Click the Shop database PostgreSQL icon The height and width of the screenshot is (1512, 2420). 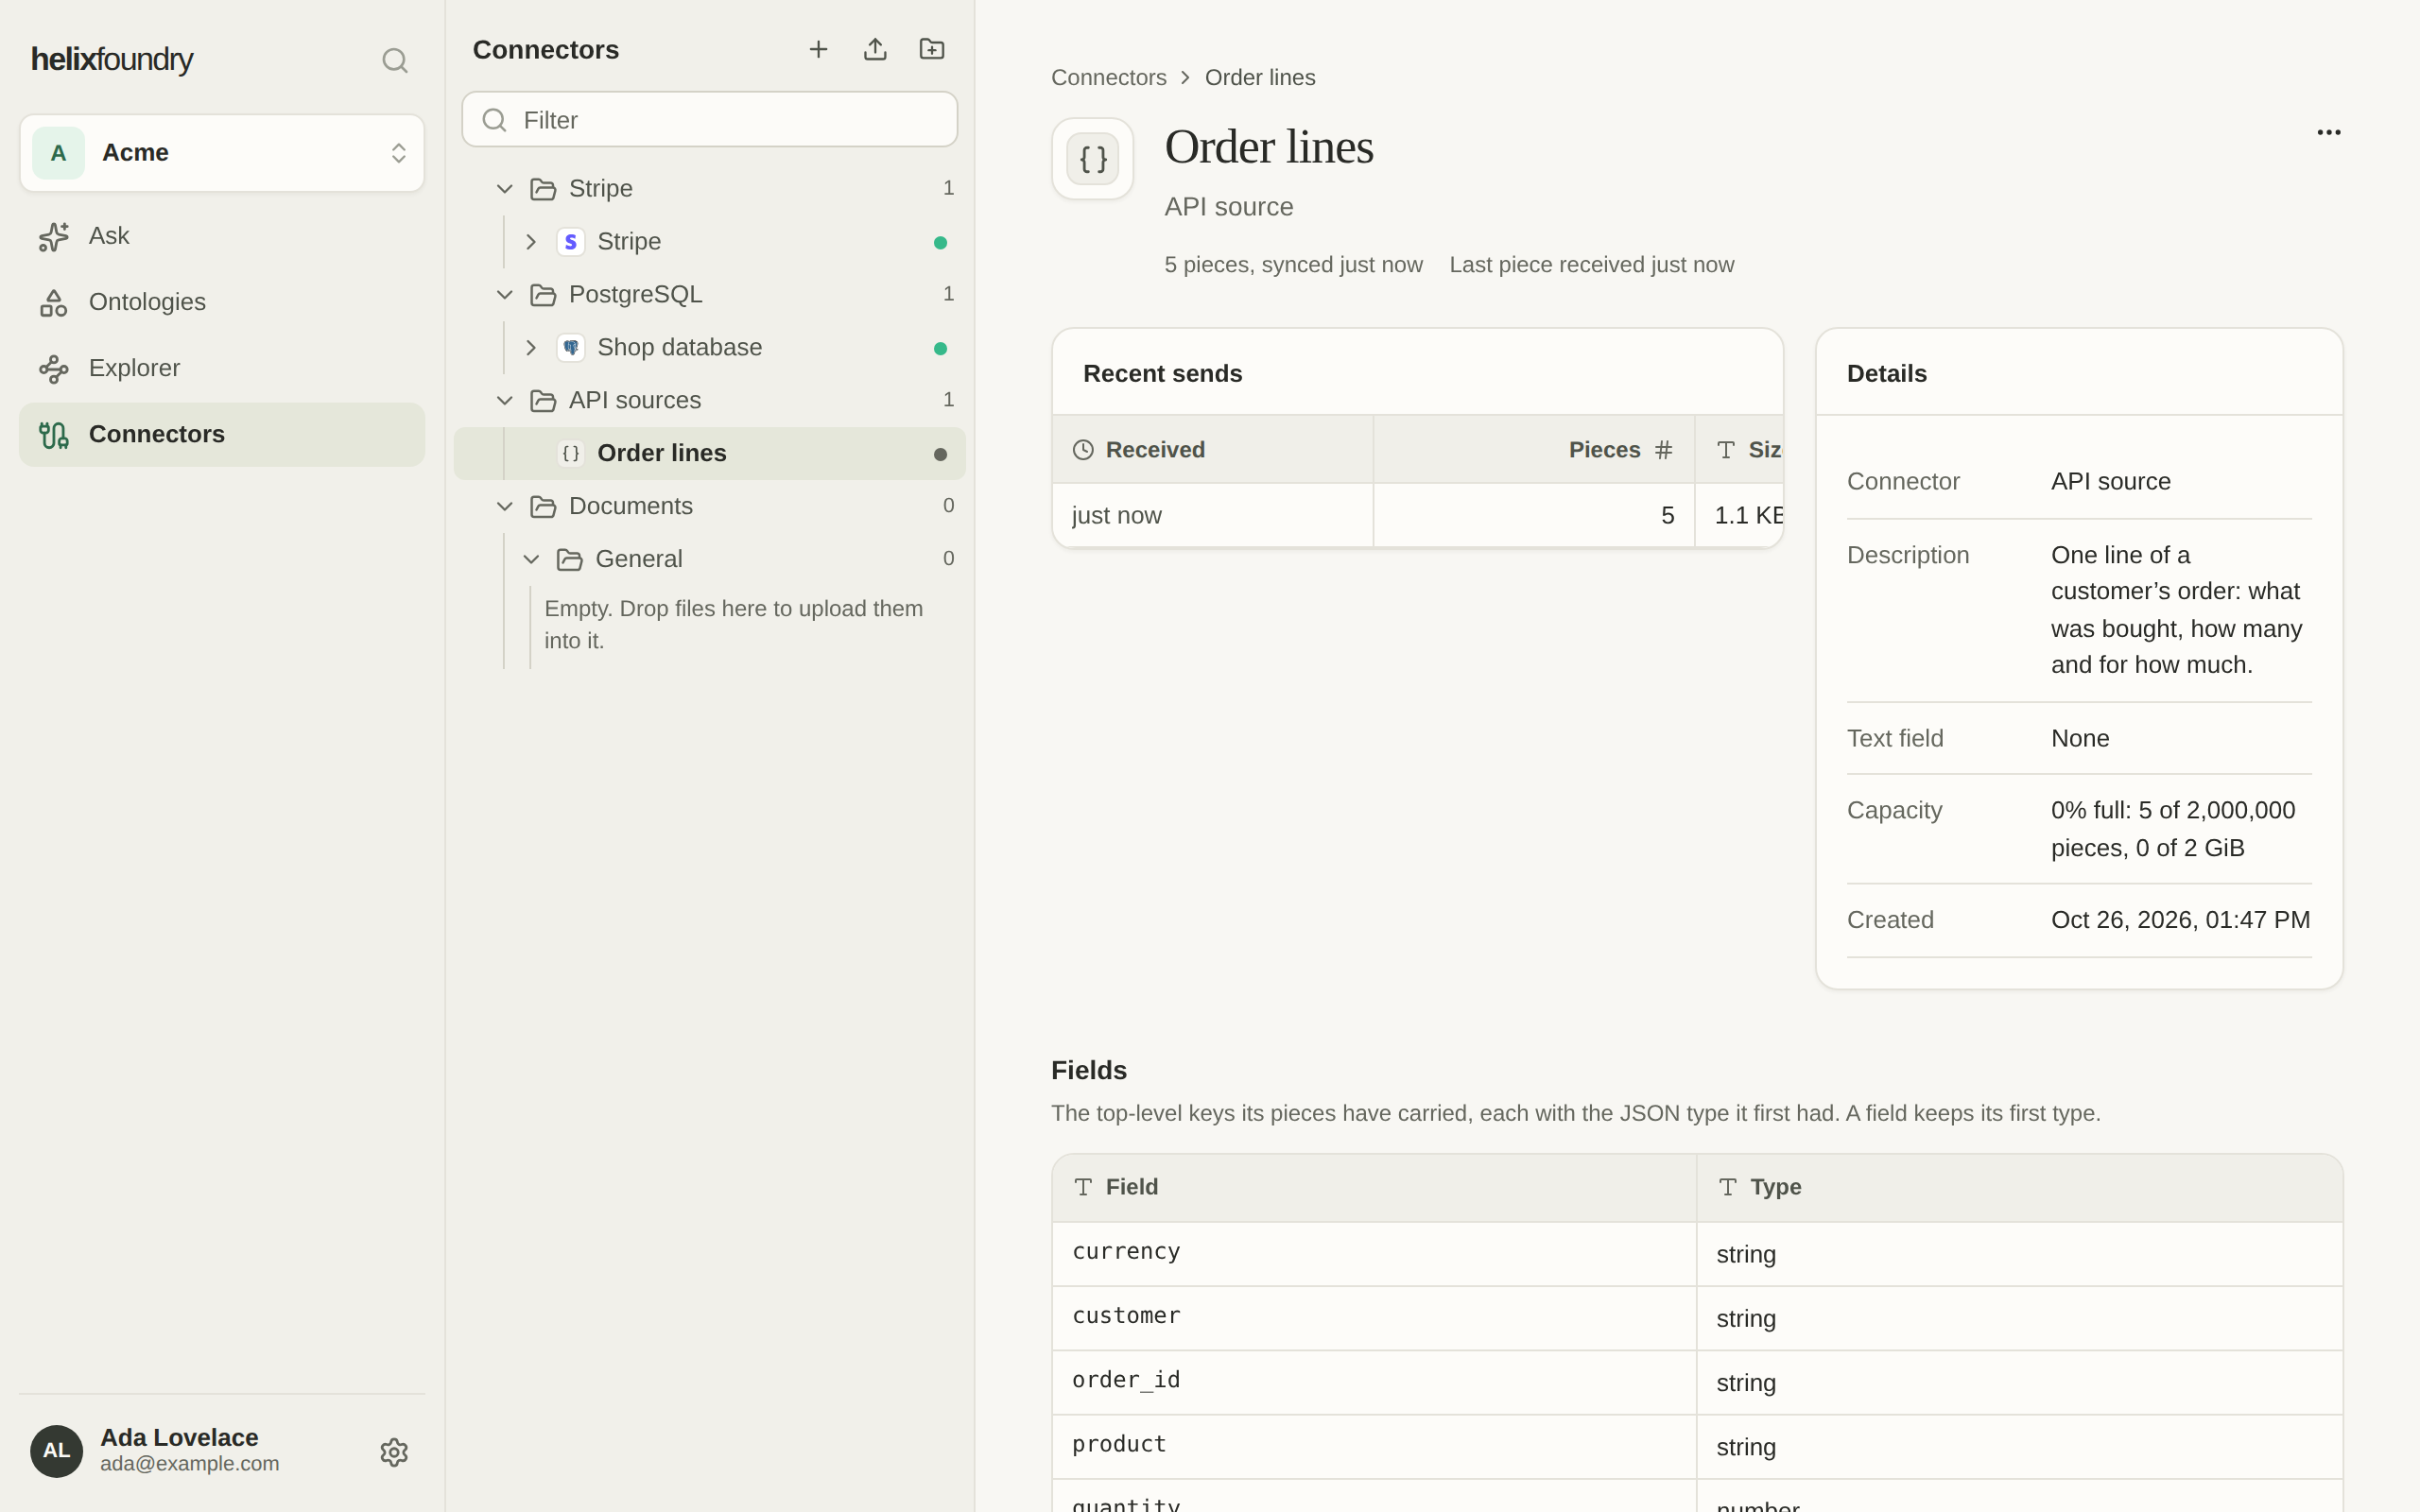click(570, 348)
